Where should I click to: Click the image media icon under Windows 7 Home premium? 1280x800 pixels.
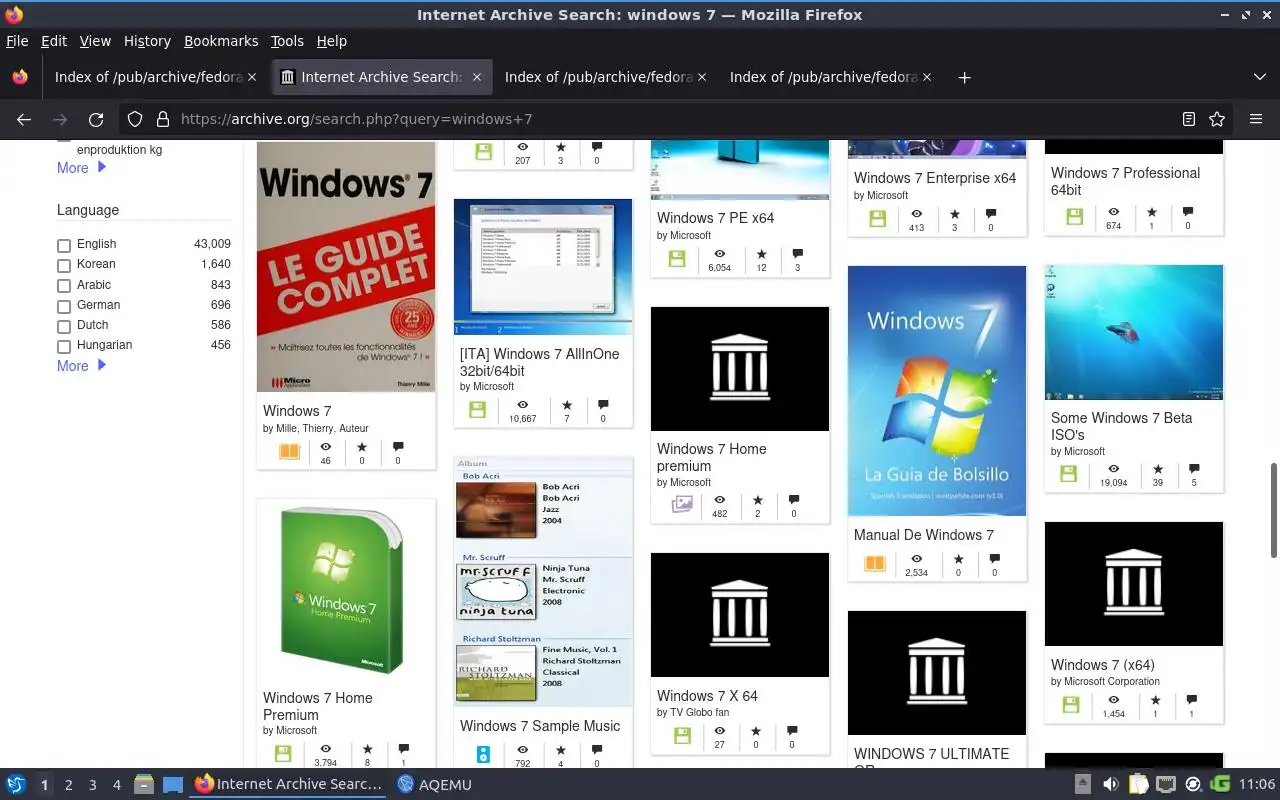click(x=682, y=505)
